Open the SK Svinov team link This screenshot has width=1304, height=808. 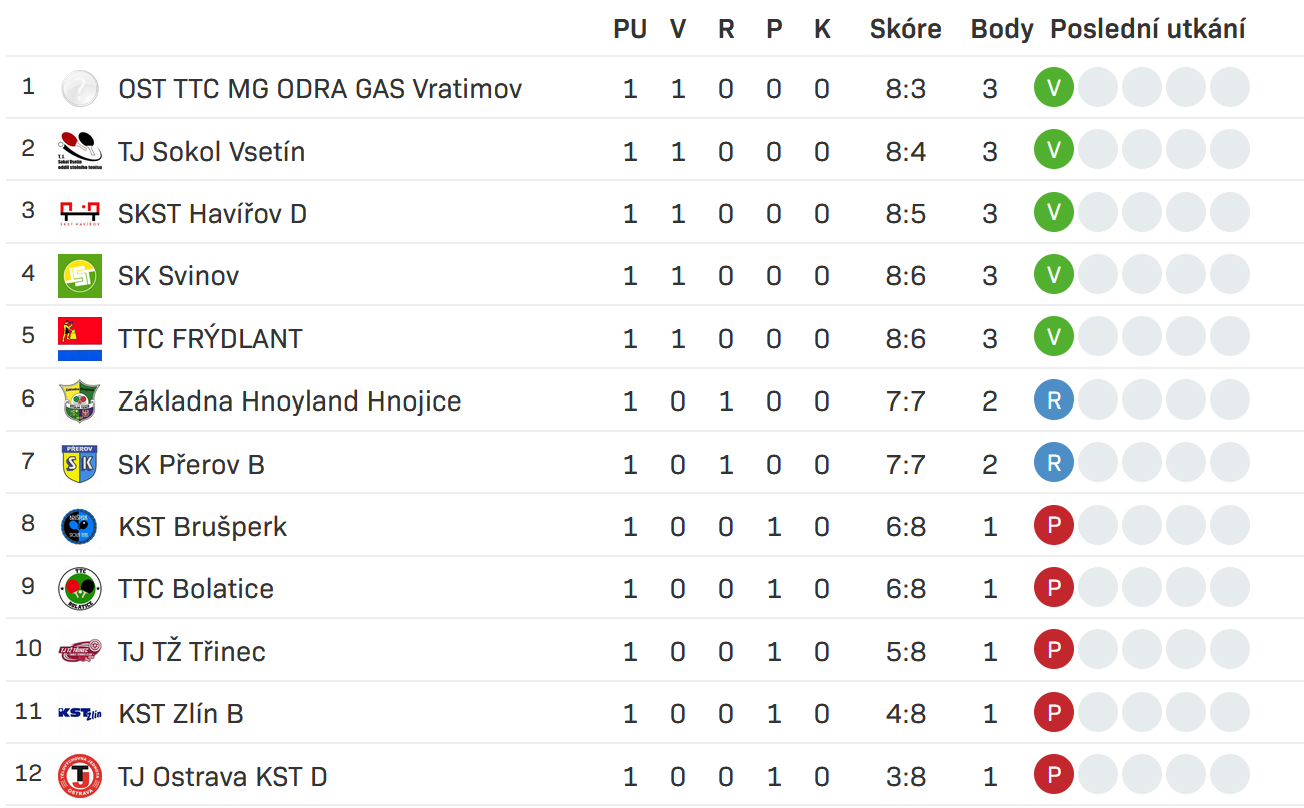point(179,276)
